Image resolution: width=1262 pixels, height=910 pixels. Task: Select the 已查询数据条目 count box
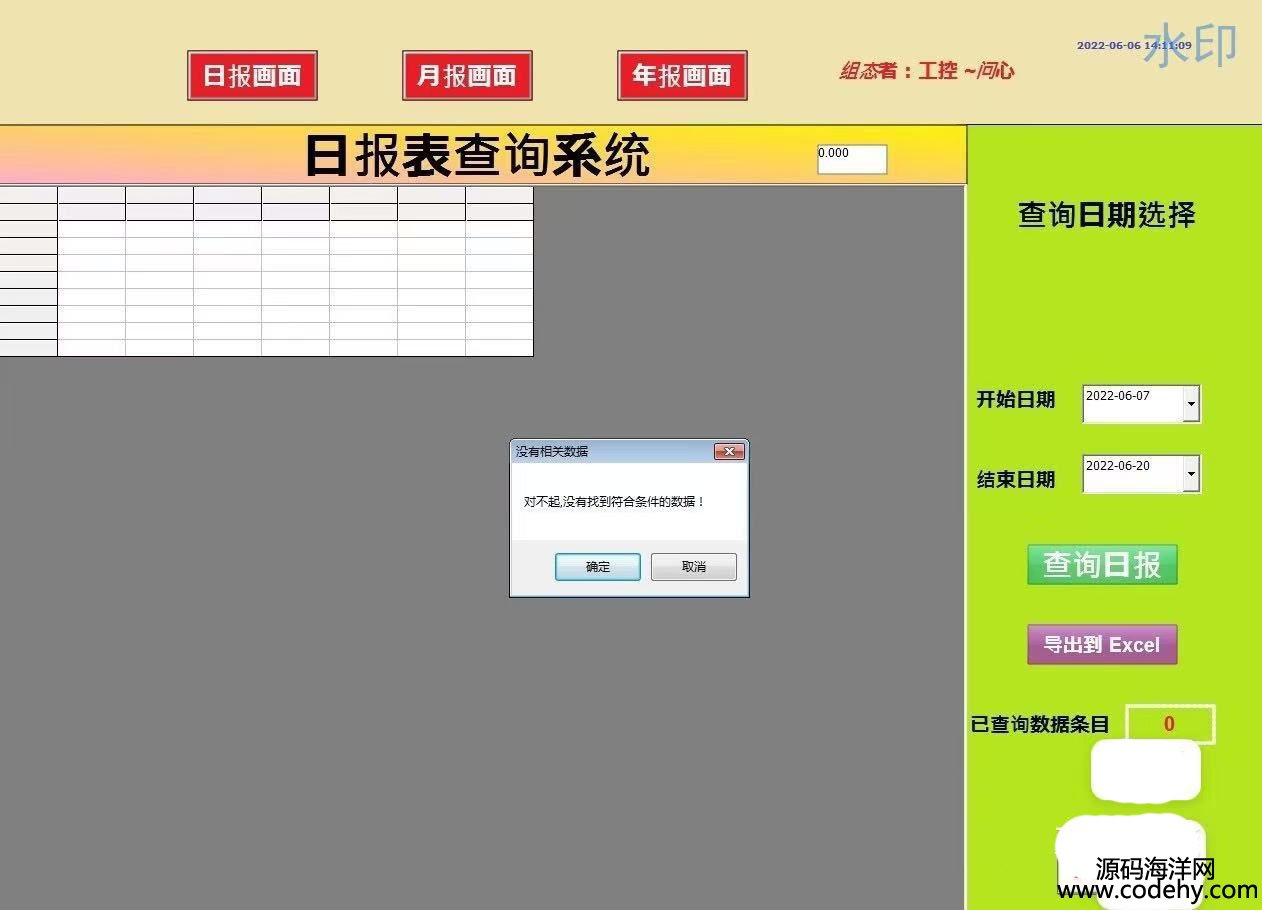pos(1169,724)
